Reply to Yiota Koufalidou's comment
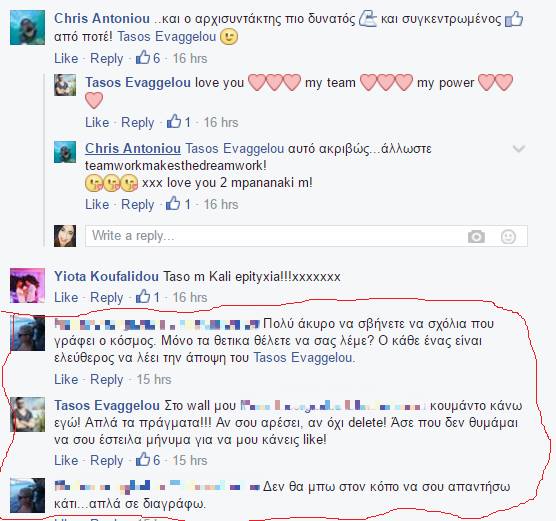 point(106,298)
